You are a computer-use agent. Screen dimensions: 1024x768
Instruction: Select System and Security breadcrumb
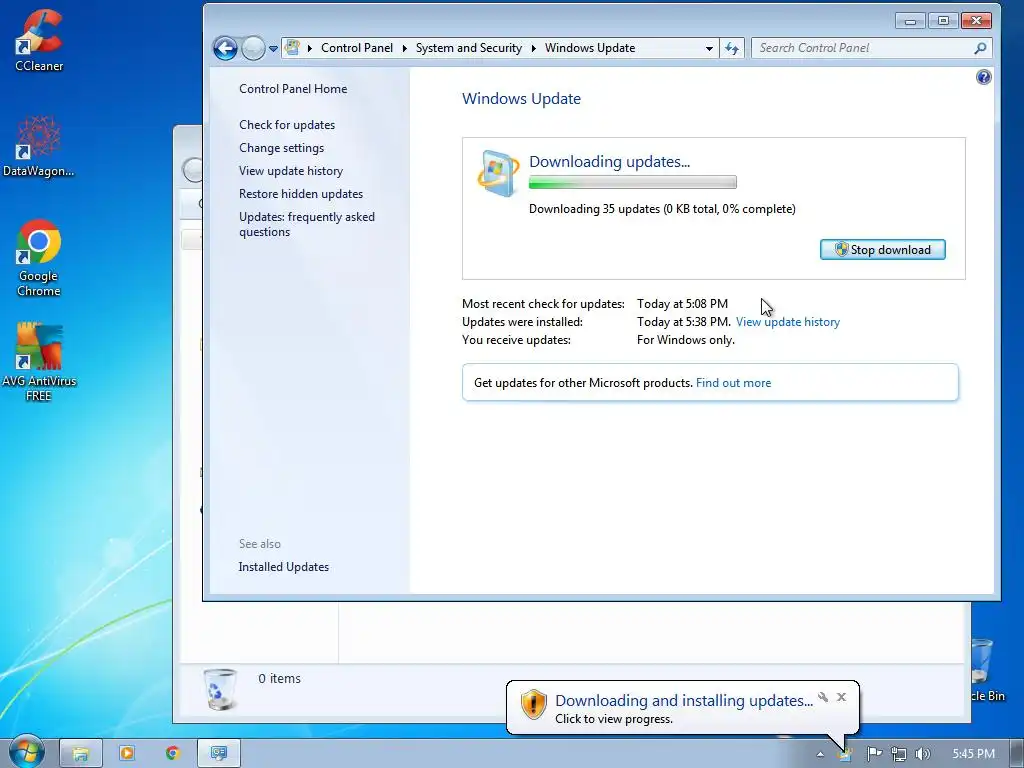[x=469, y=48]
